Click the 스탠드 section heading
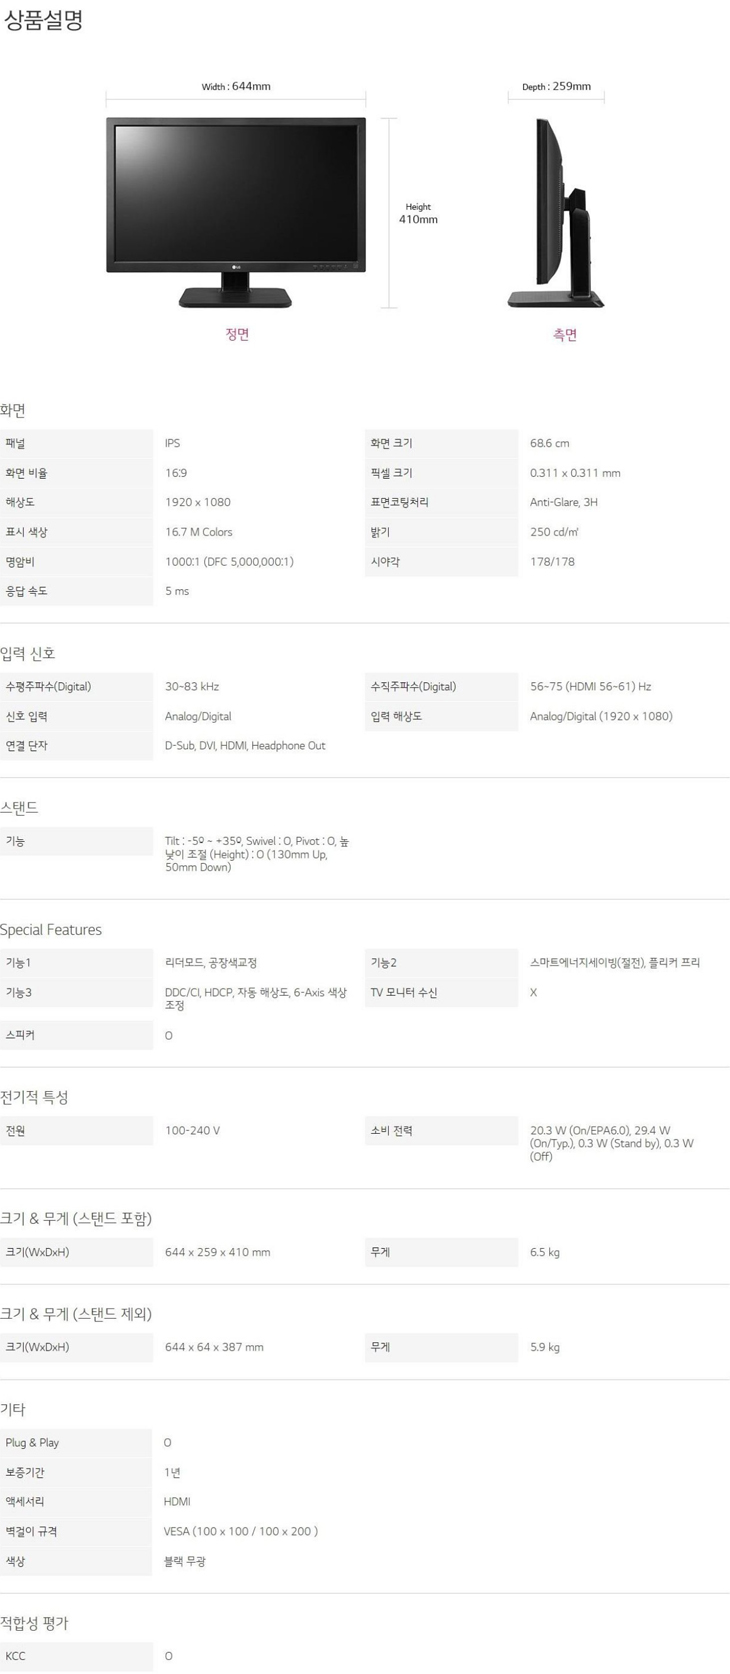The width and height of the screenshot is (730, 1674). 19,808
